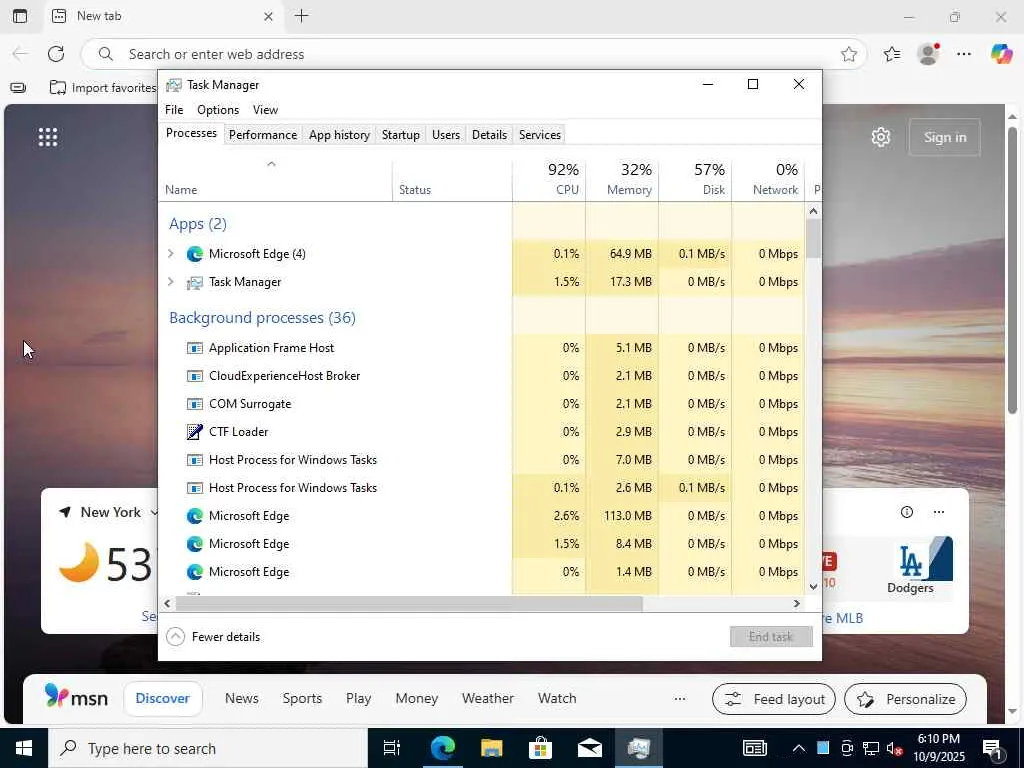Click the Personalize button

click(x=905, y=699)
